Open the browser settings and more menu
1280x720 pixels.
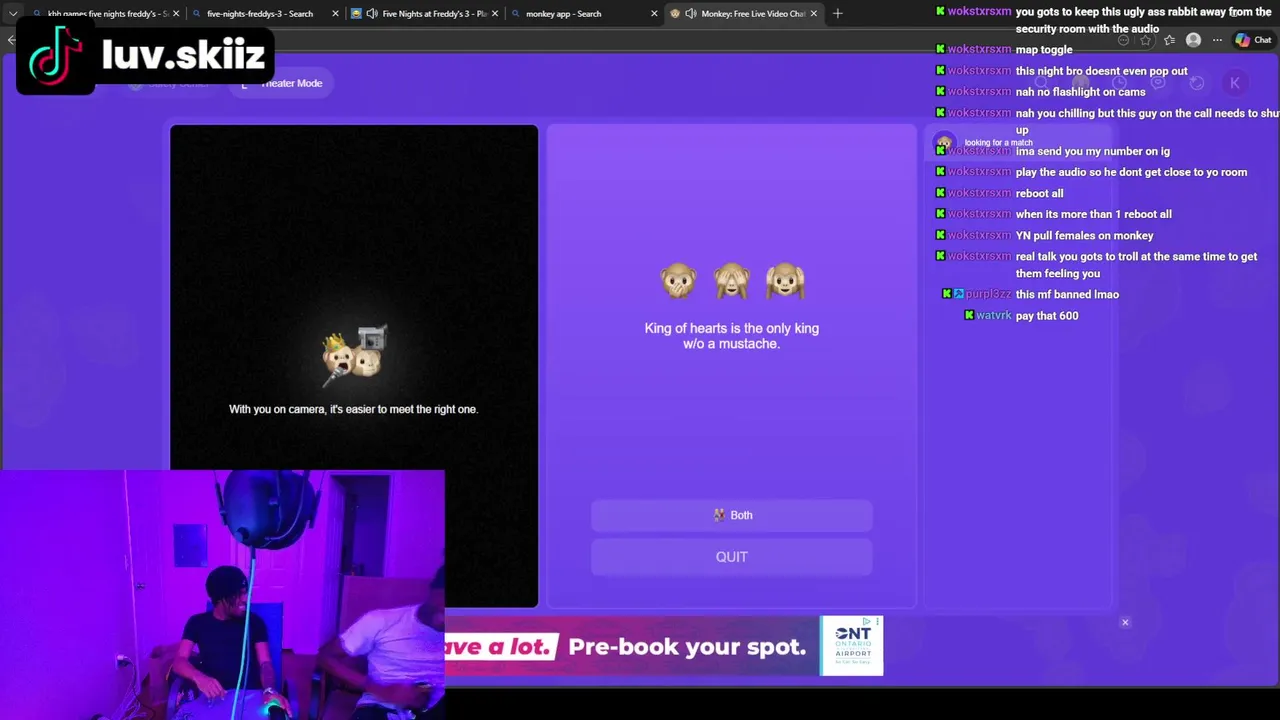coord(1217,40)
